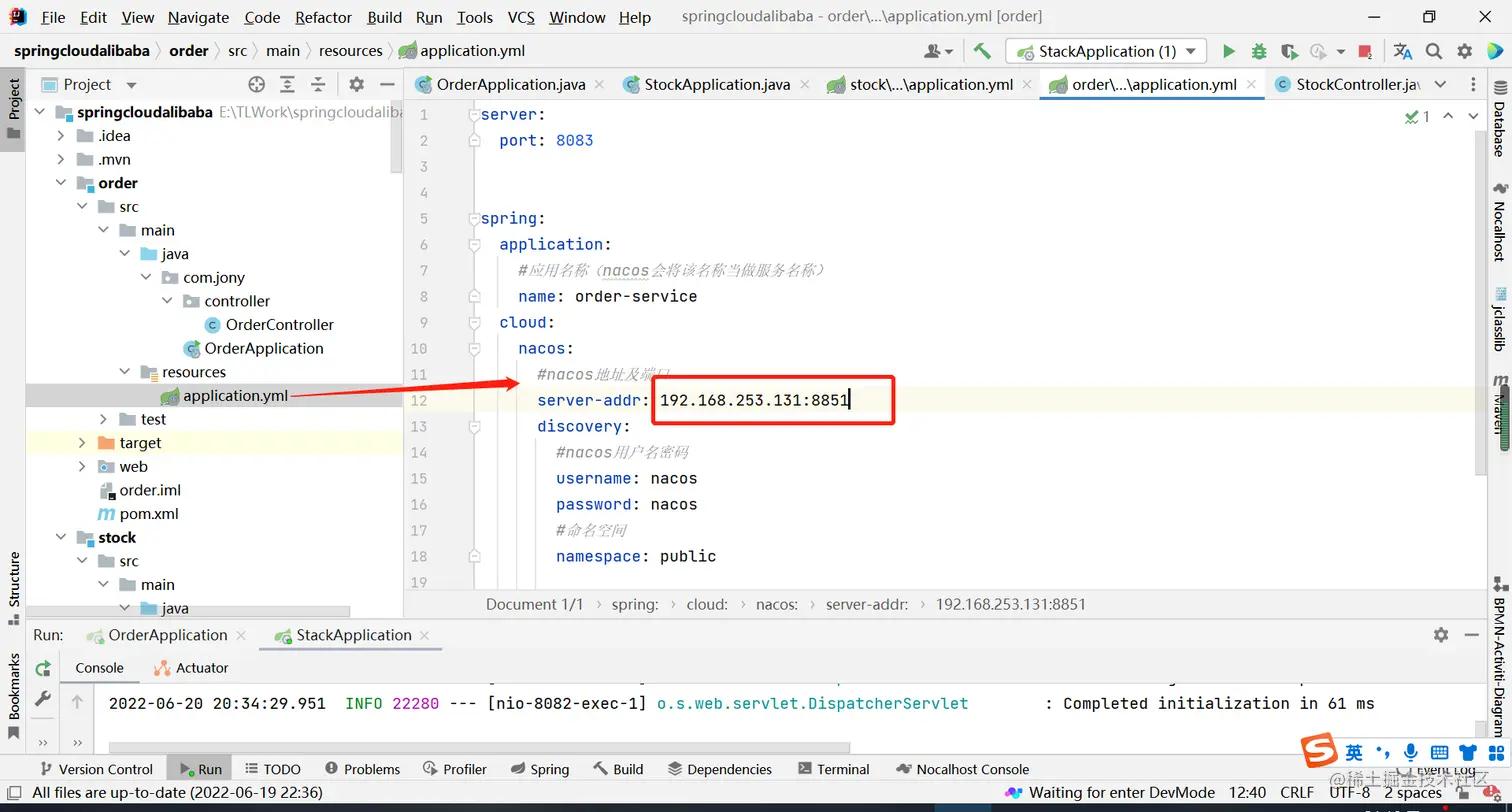1512x812 pixels.
Task: Open the Refactor menu
Action: [x=324, y=17]
